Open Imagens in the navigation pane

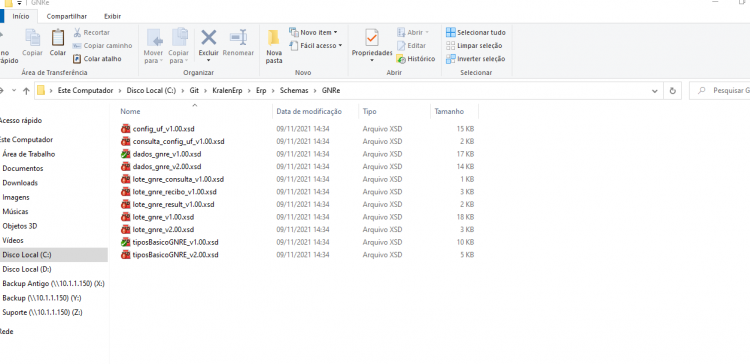point(16,197)
